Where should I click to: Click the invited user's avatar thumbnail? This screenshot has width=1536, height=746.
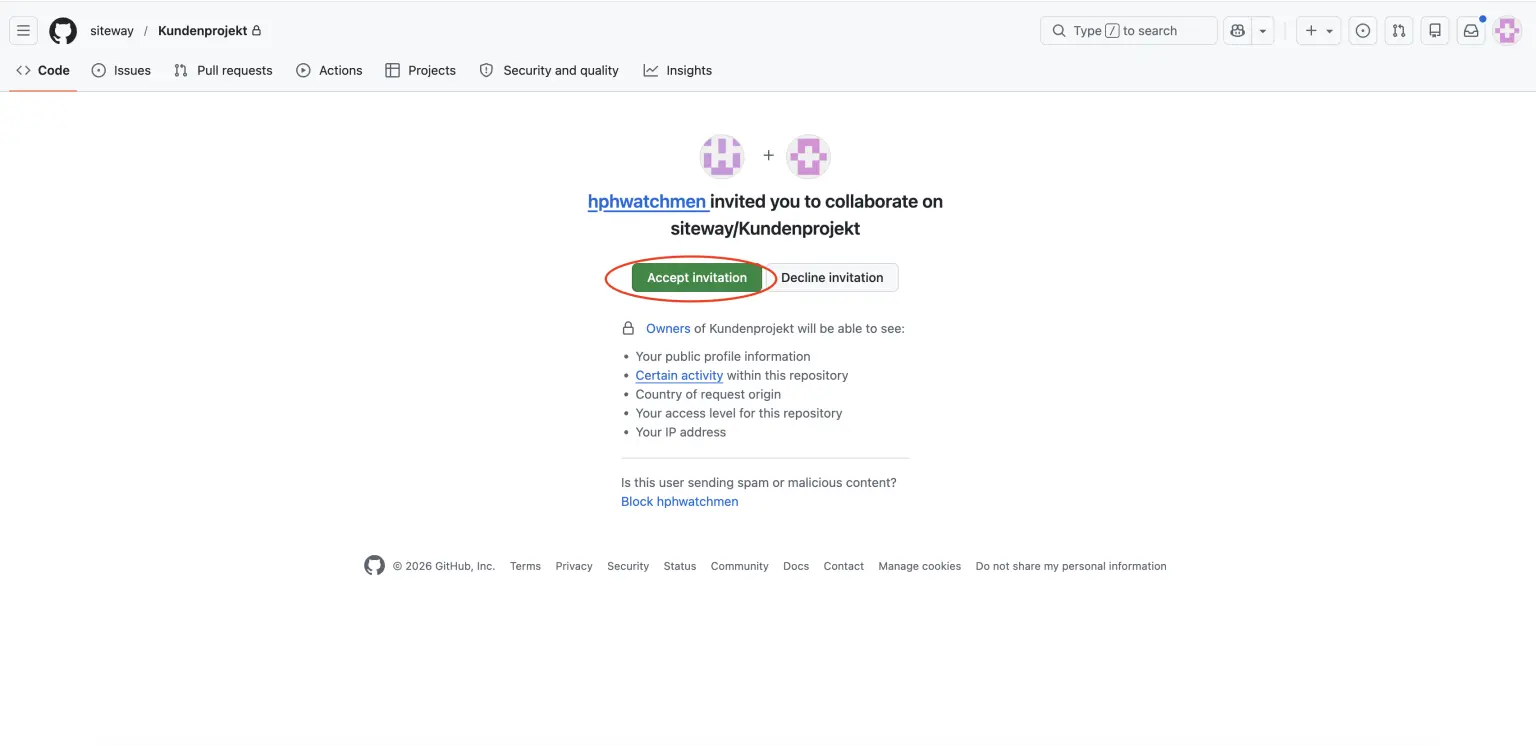point(808,156)
